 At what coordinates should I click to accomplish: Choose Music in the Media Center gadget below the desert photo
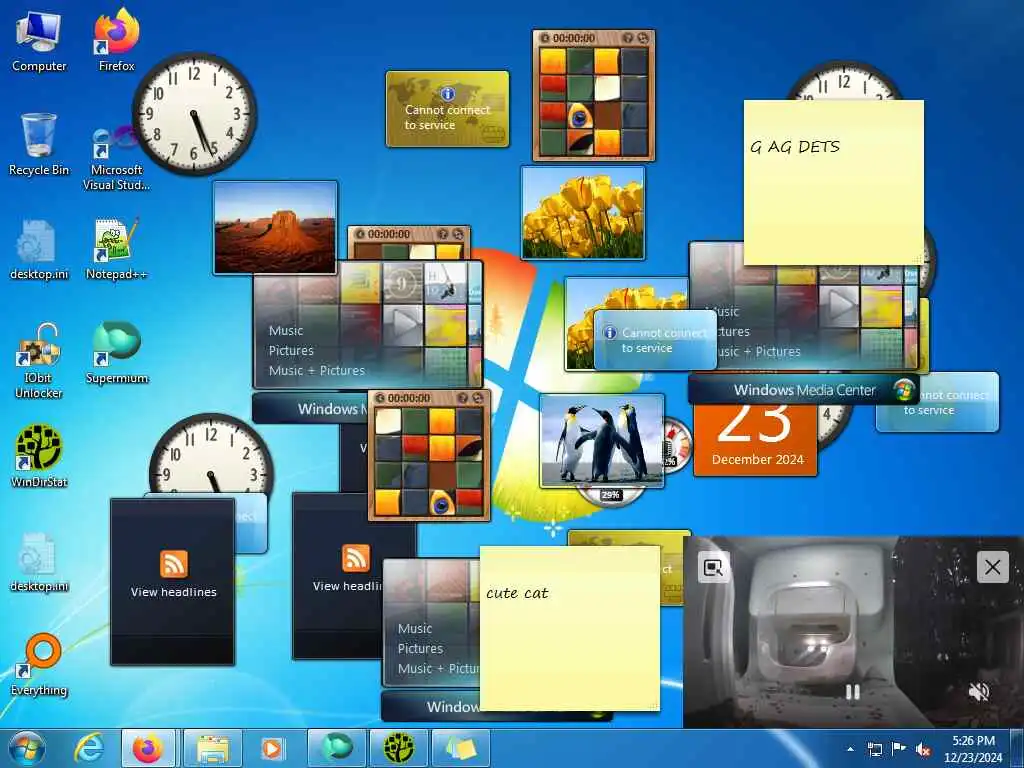tap(286, 330)
